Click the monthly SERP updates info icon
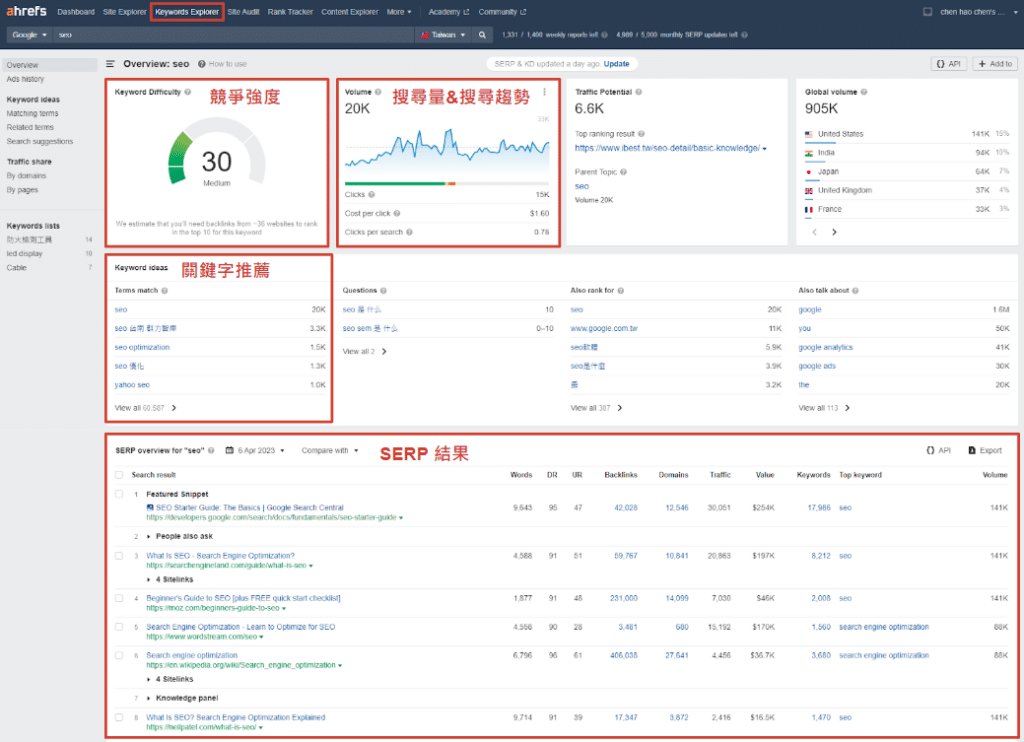1024x742 pixels. click(744, 35)
